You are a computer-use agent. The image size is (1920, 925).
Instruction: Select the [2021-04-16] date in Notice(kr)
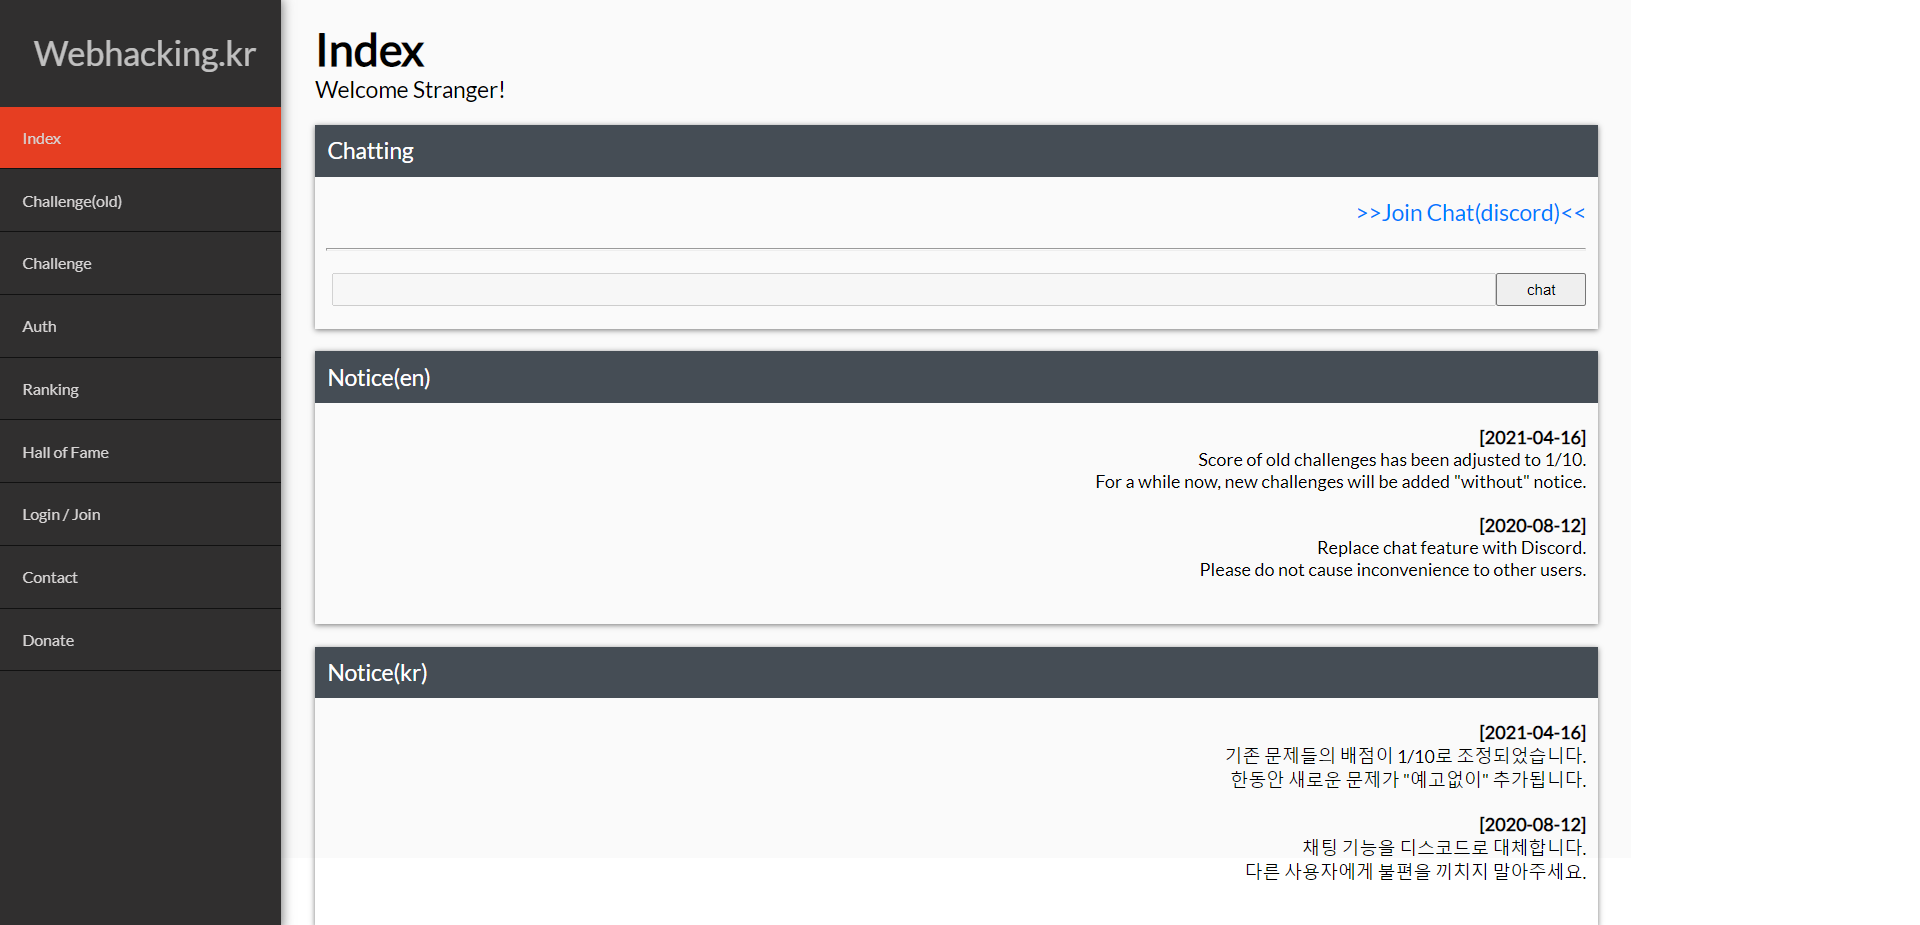[1532, 732]
